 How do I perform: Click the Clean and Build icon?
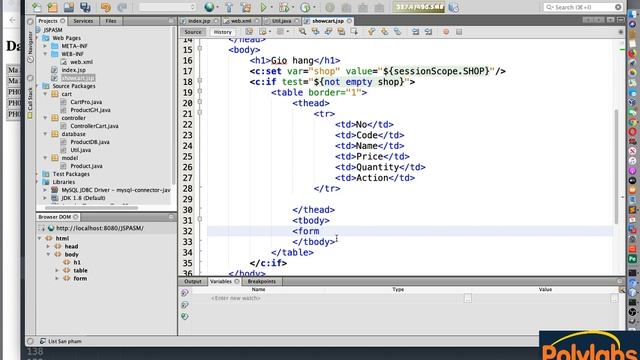coord(246,7)
